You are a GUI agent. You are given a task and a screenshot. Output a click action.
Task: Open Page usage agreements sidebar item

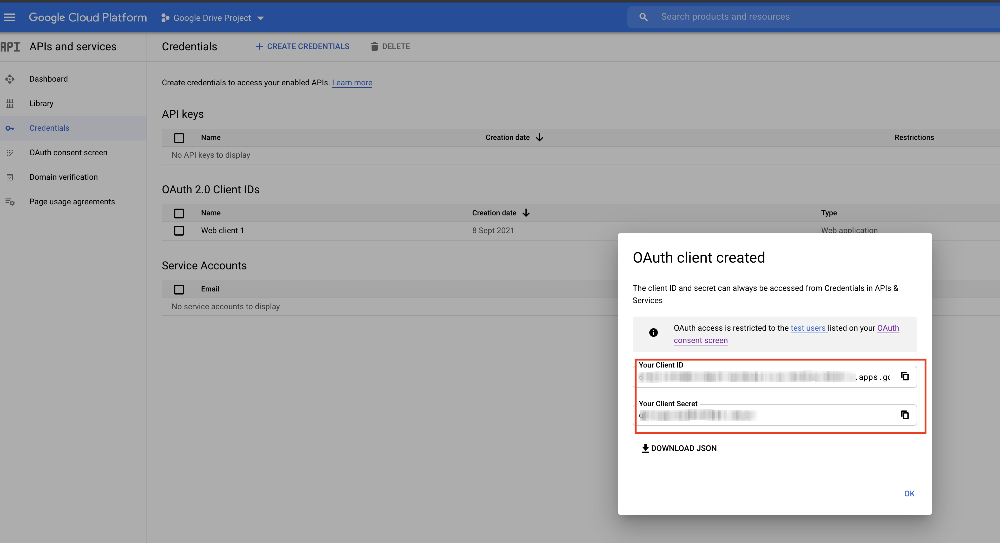(x=72, y=202)
